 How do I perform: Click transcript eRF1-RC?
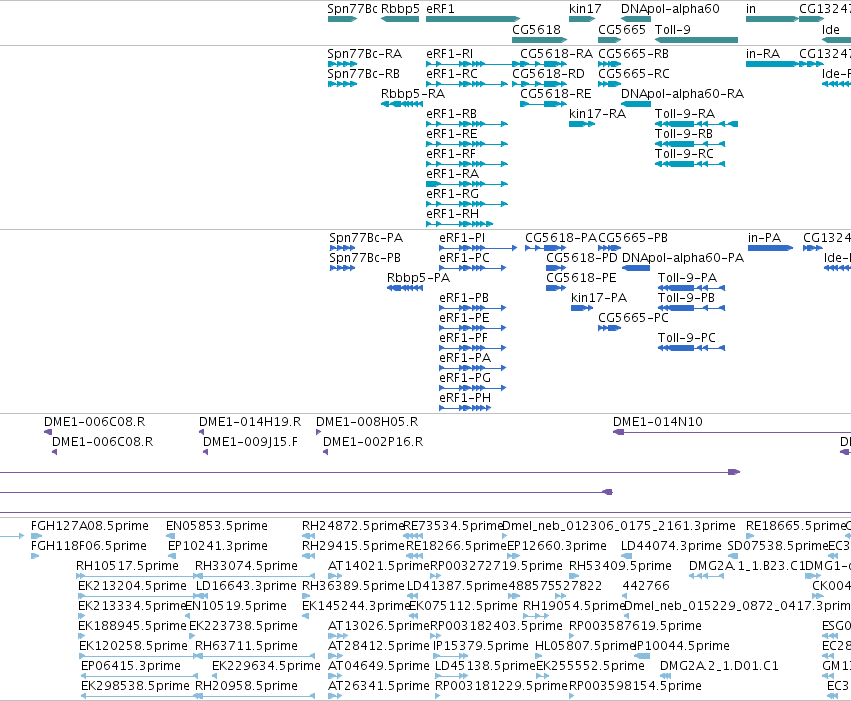452,74
